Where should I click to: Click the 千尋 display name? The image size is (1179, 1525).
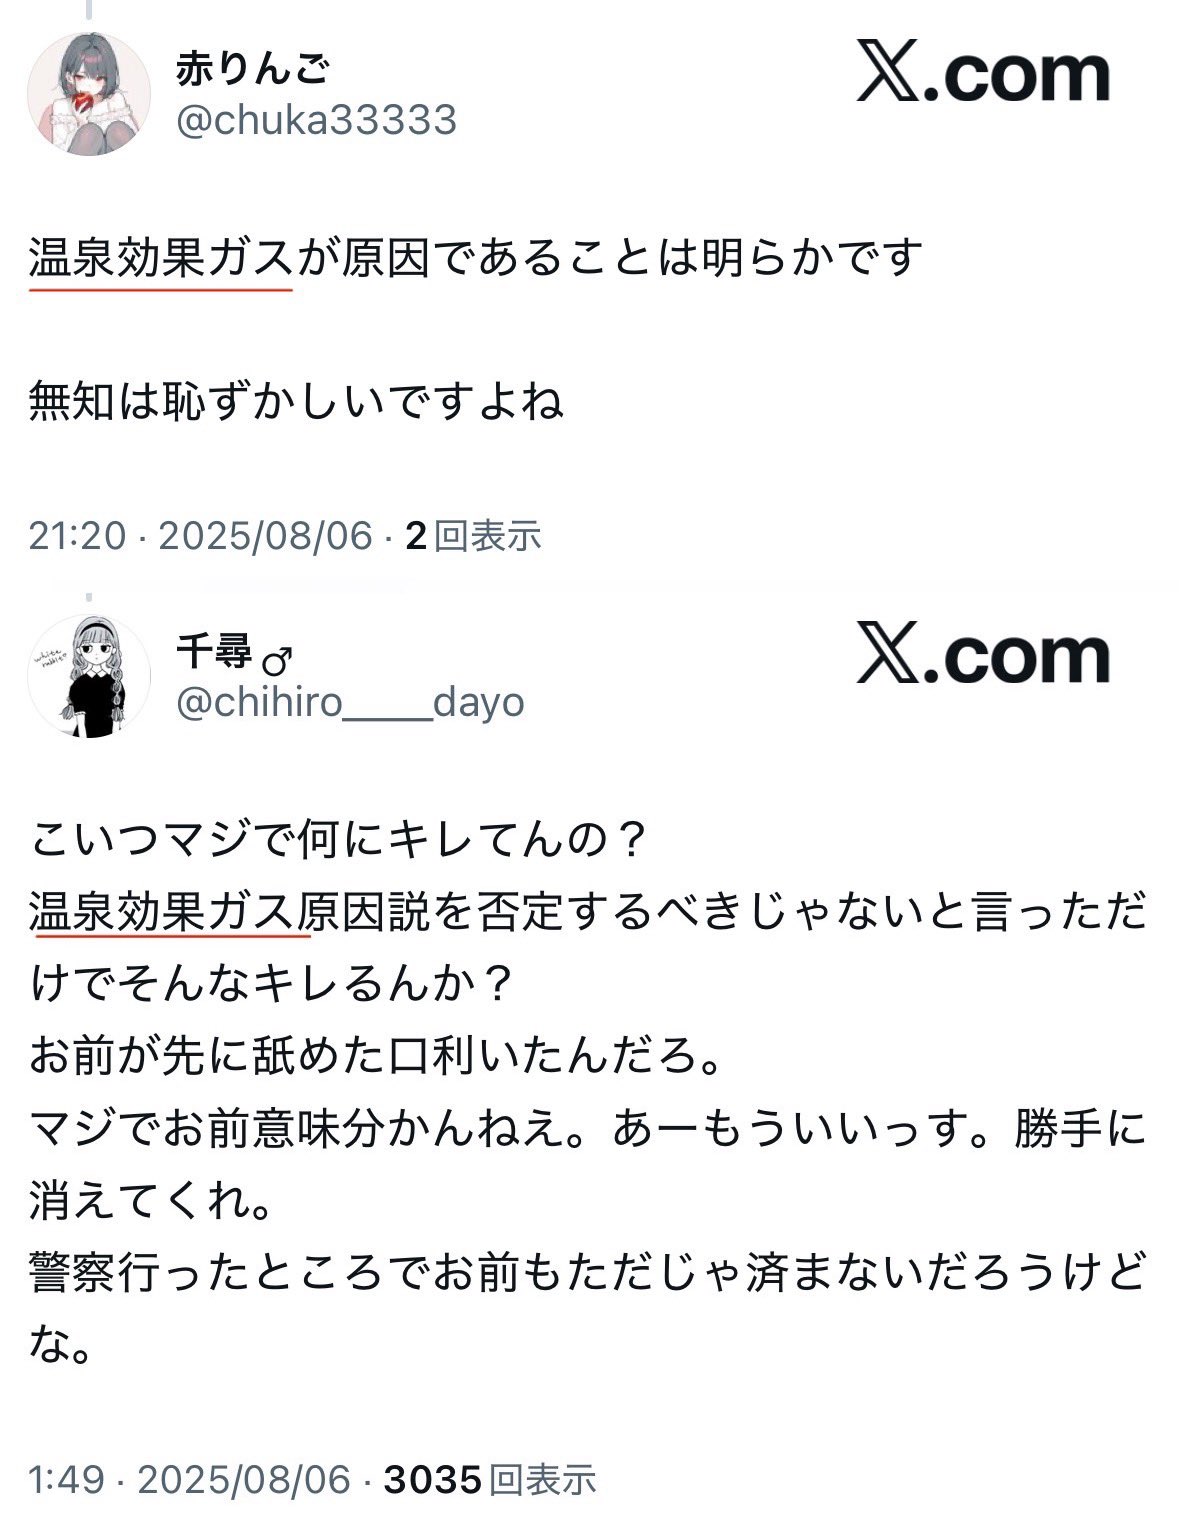point(214,652)
